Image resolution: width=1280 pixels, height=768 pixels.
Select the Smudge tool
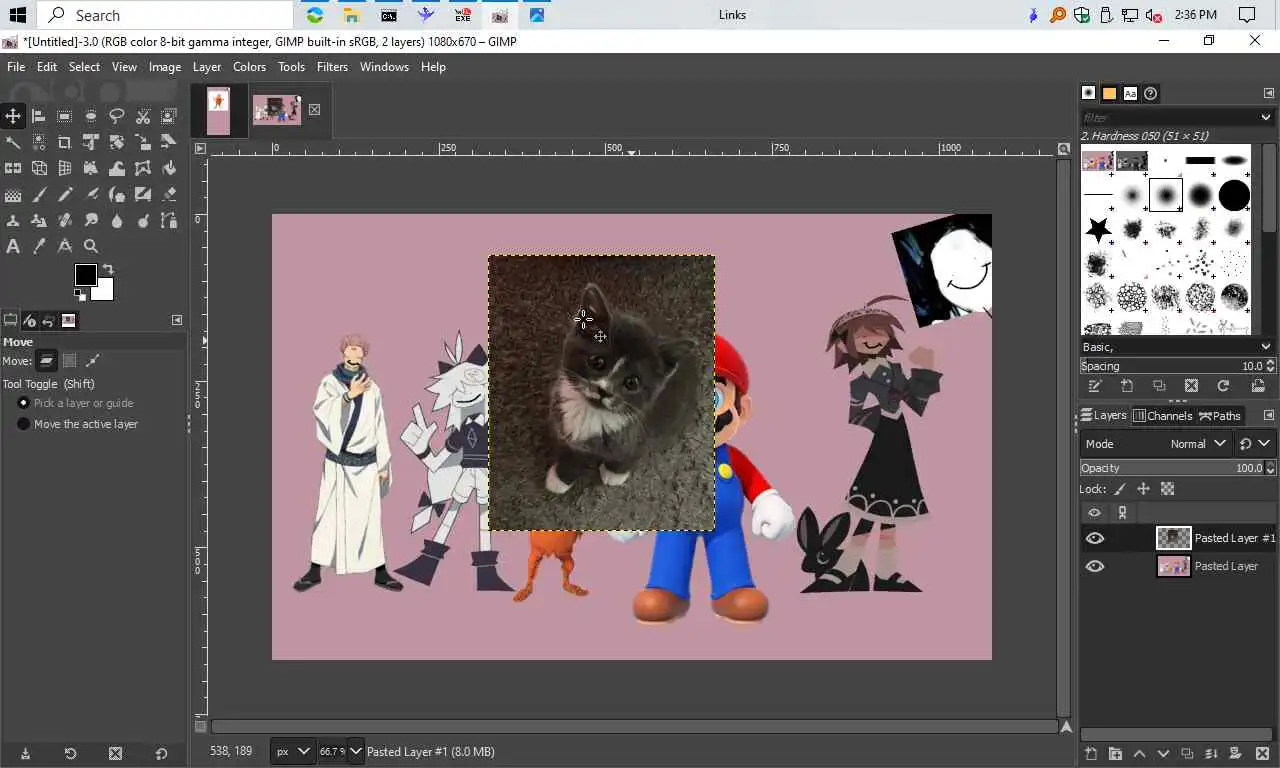click(x=91, y=220)
